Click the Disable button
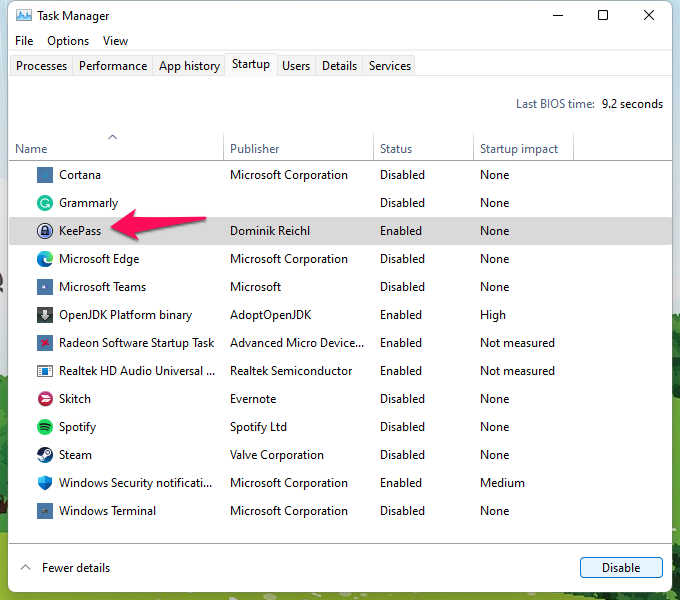This screenshot has width=680, height=600. point(621,567)
